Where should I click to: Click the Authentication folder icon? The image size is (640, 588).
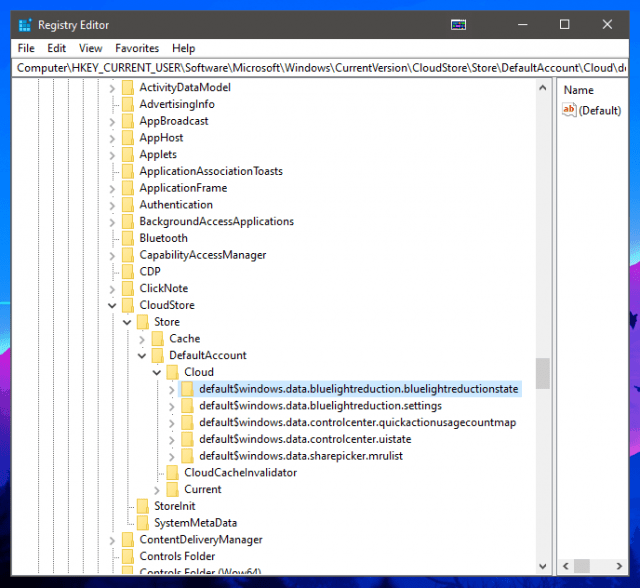click(x=128, y=204)
